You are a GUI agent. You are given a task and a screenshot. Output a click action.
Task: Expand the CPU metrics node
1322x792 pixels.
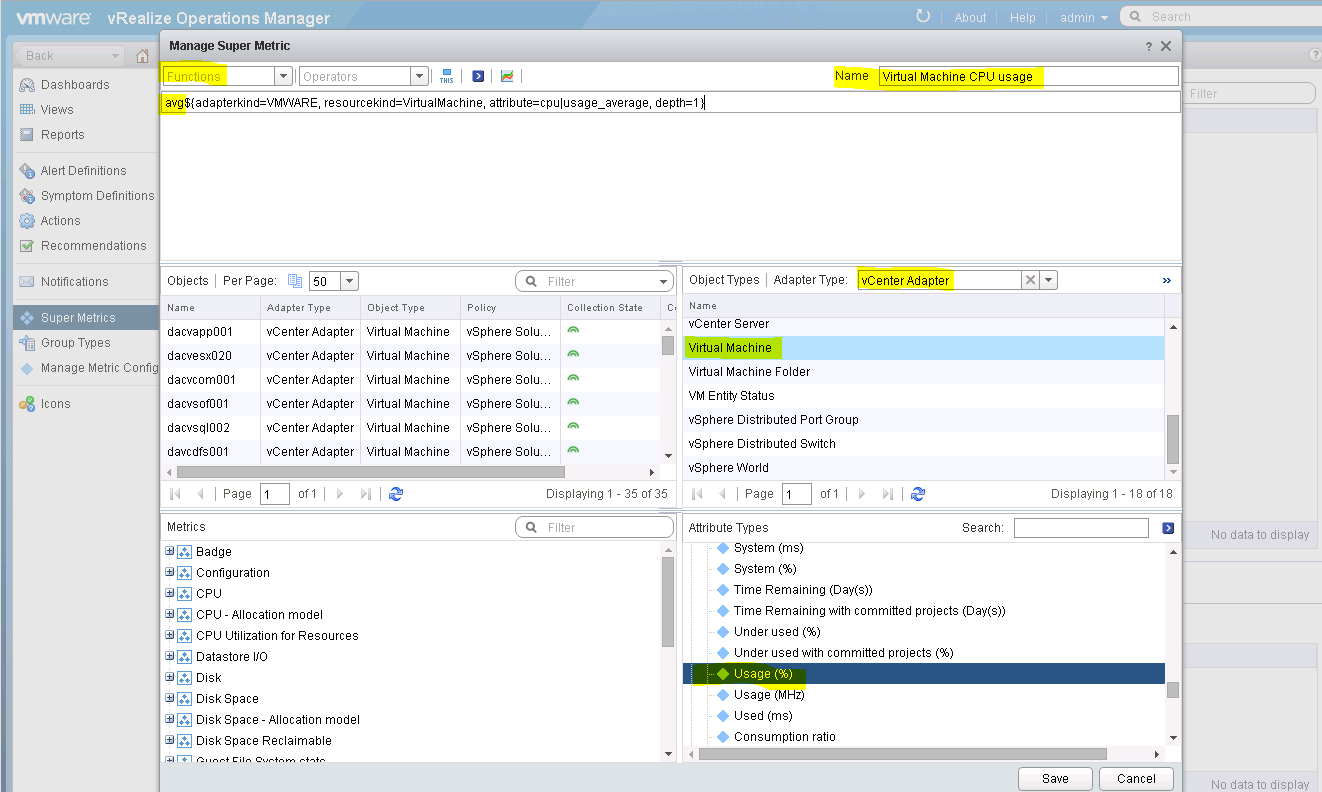coord(170,593)
